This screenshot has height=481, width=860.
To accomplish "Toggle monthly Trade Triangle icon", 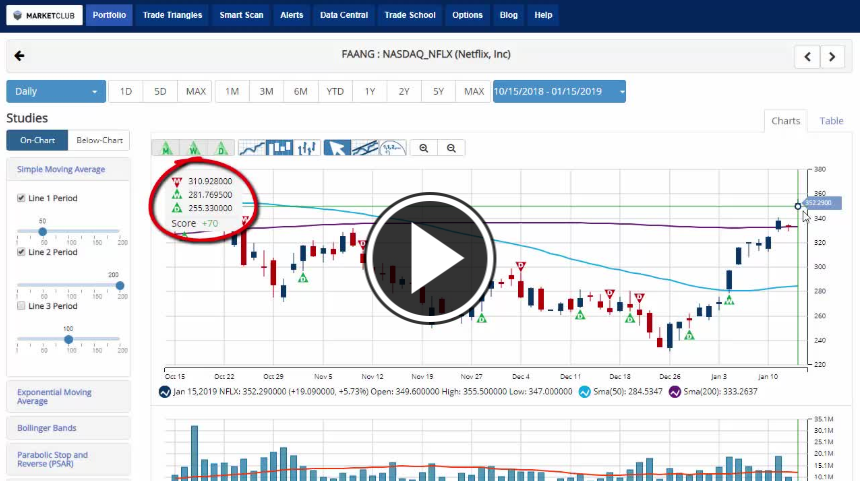I will [x=166, y=148].
